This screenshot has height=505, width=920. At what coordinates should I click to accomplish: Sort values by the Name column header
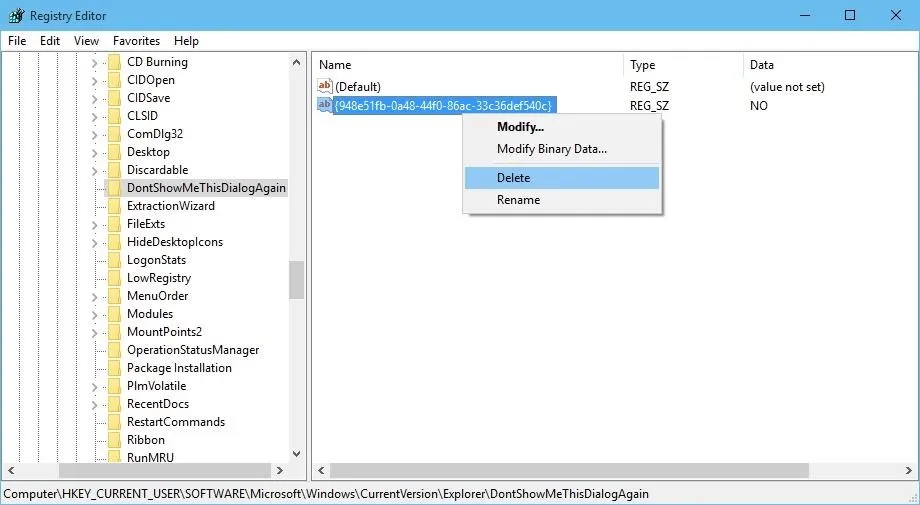click(x=468, y=65)
